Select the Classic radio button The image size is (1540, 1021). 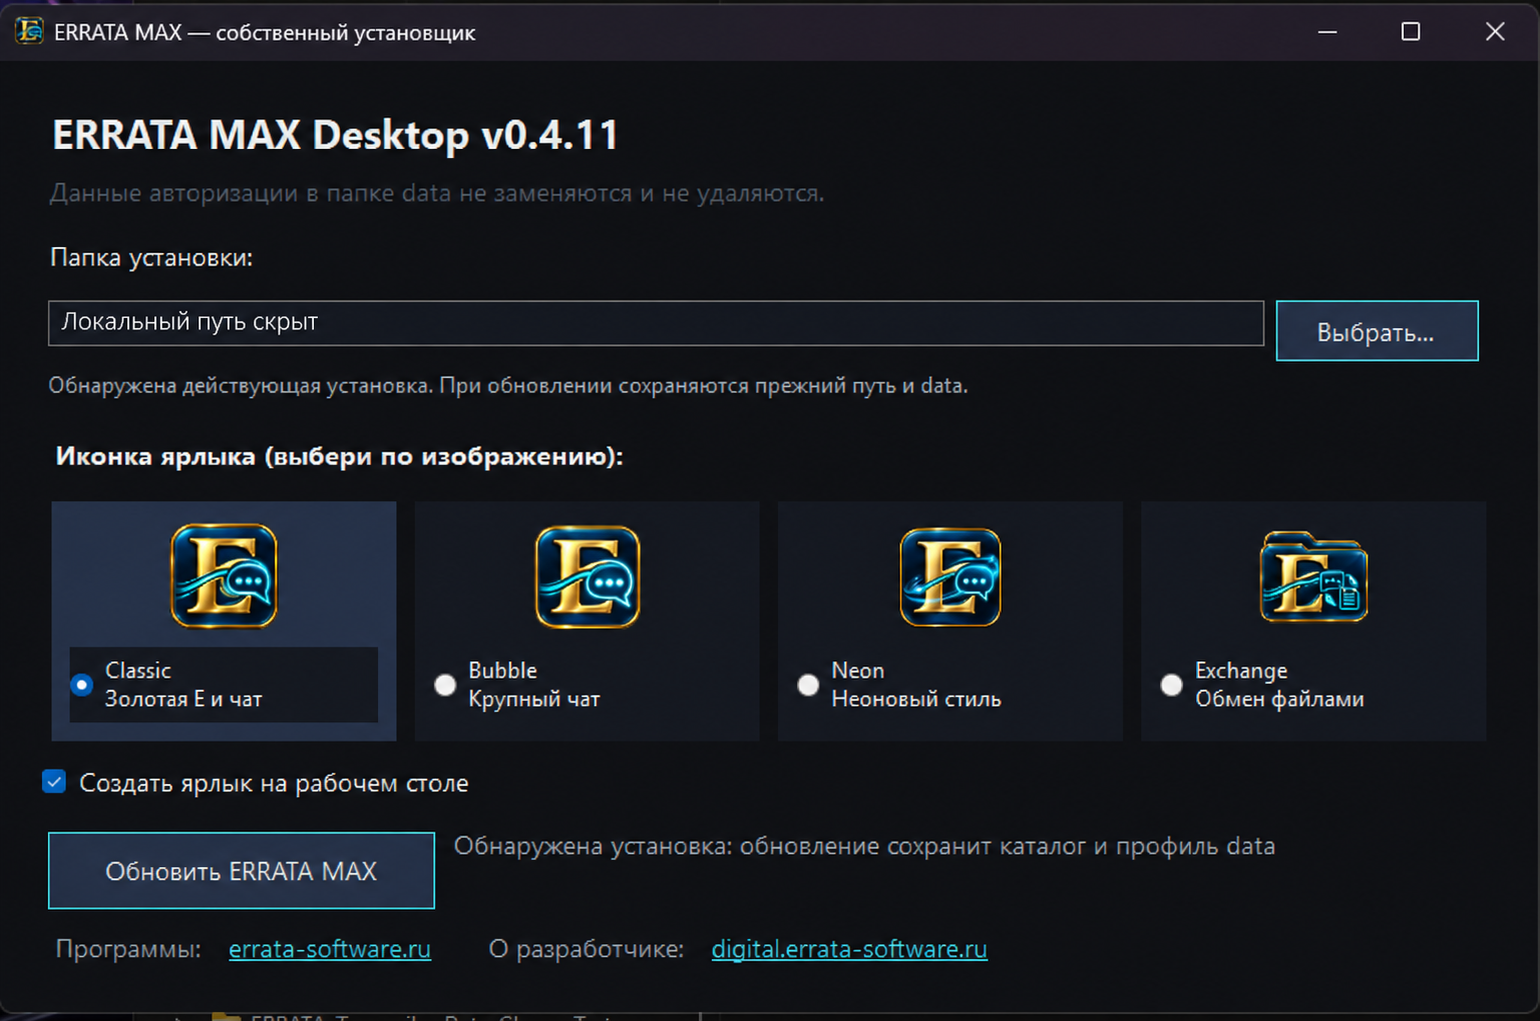pos(82,685)
